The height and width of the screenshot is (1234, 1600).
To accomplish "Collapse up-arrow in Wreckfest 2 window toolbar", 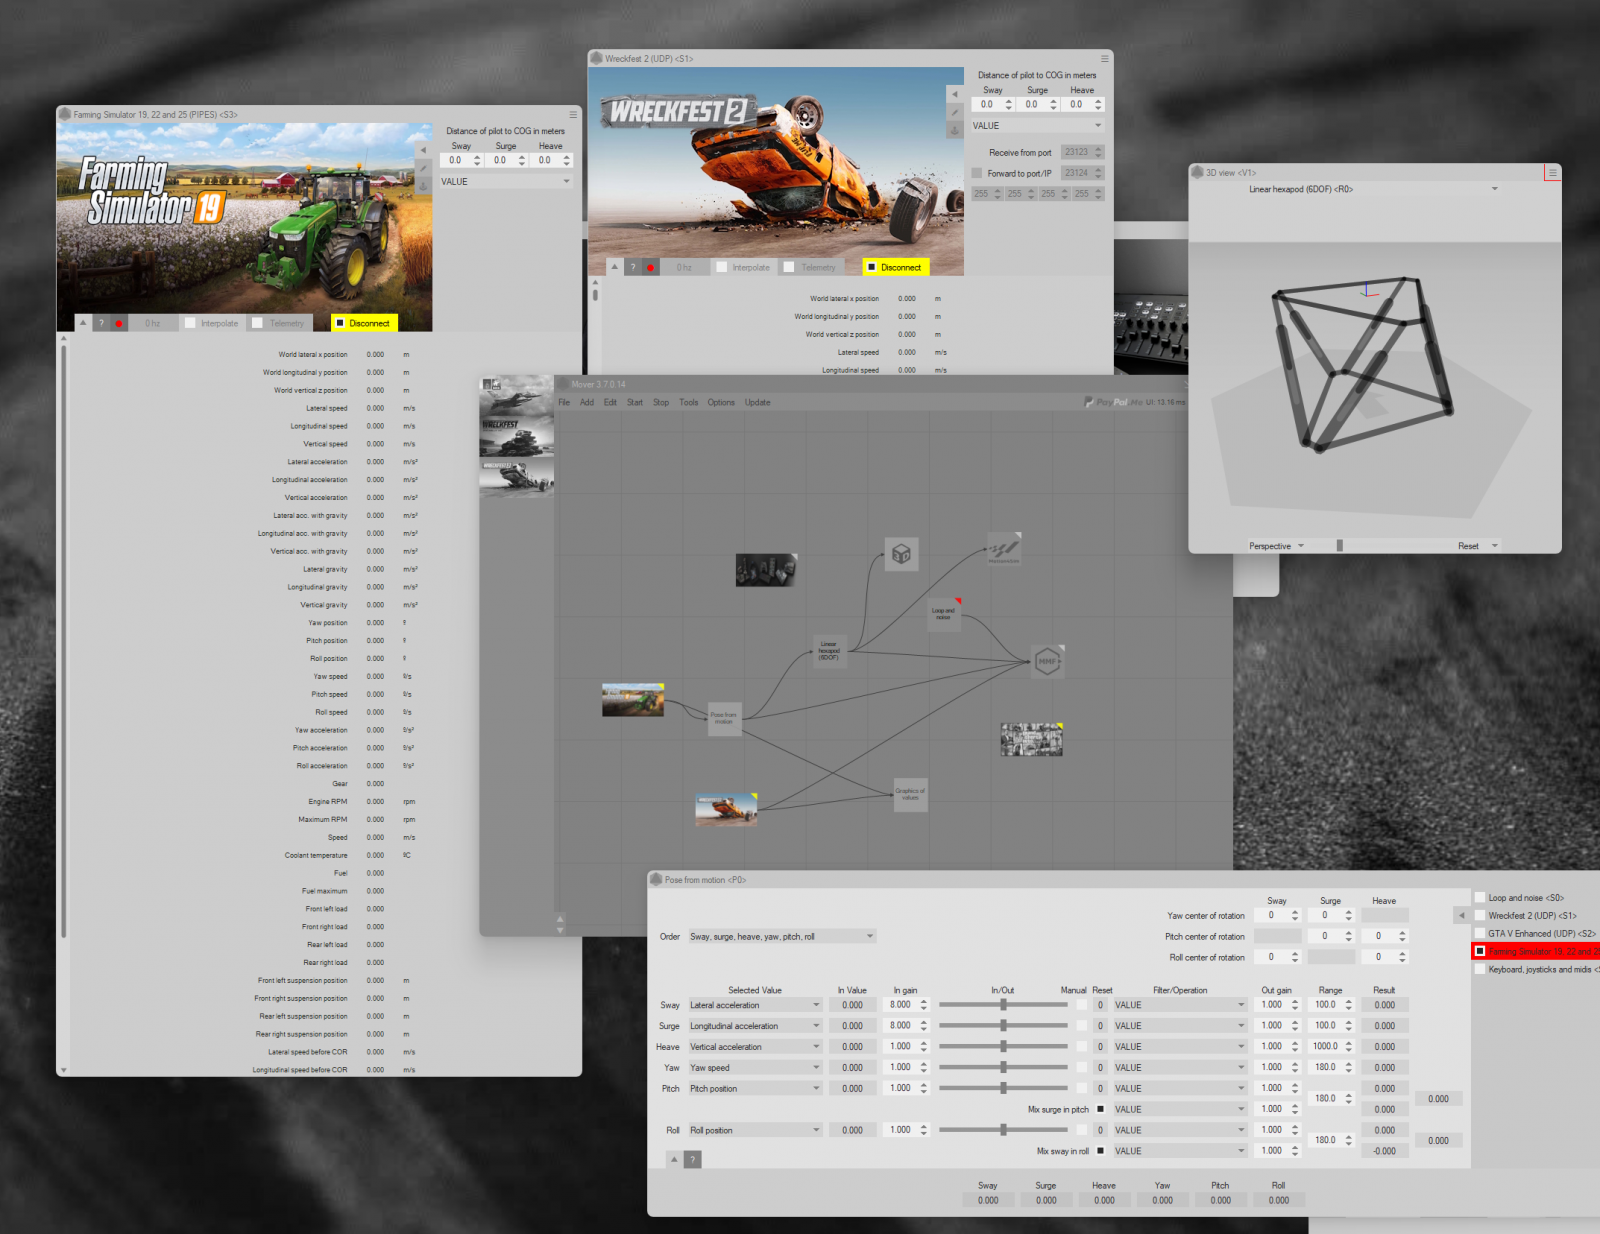I will [x=615, y=267].
